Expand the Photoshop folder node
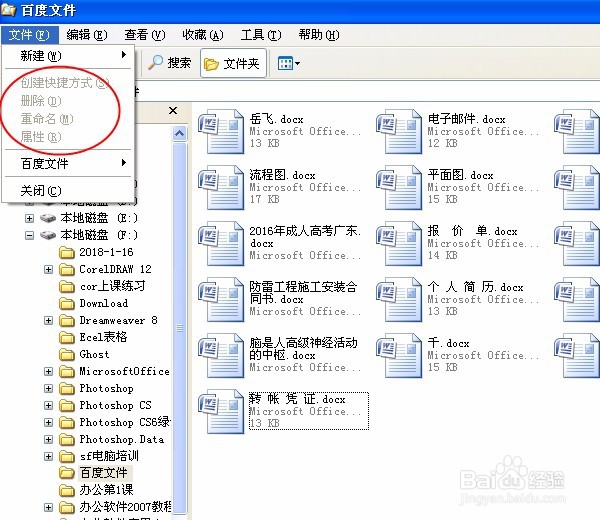 (x=48, y=388)
